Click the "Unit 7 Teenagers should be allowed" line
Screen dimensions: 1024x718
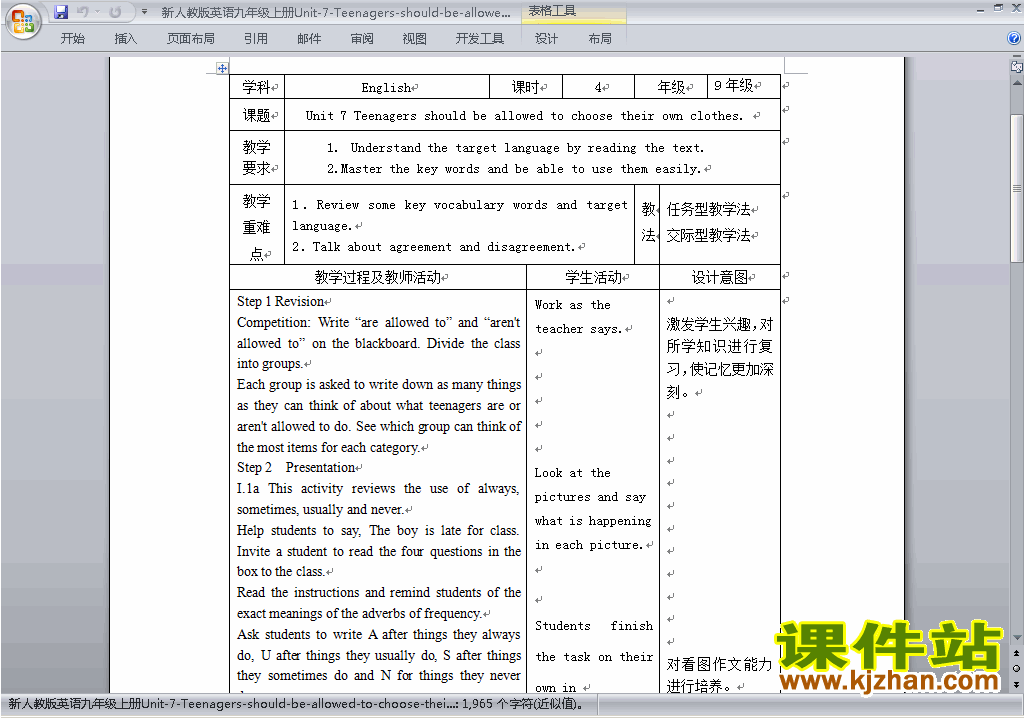click(x=524, y=116)
